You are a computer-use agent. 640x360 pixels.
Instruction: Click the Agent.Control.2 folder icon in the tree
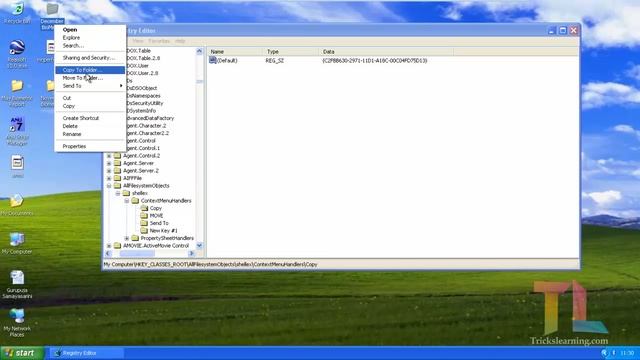pos(118,156)
